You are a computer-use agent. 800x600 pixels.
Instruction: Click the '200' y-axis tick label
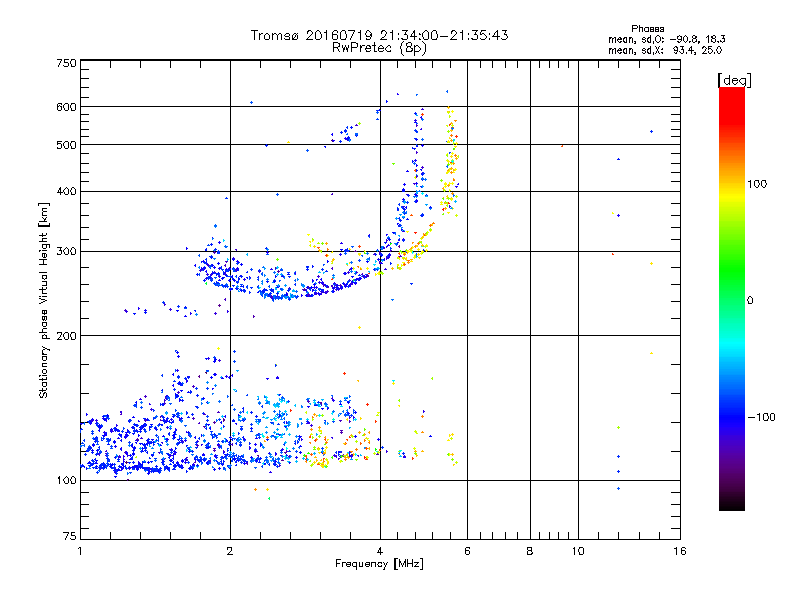66,336
